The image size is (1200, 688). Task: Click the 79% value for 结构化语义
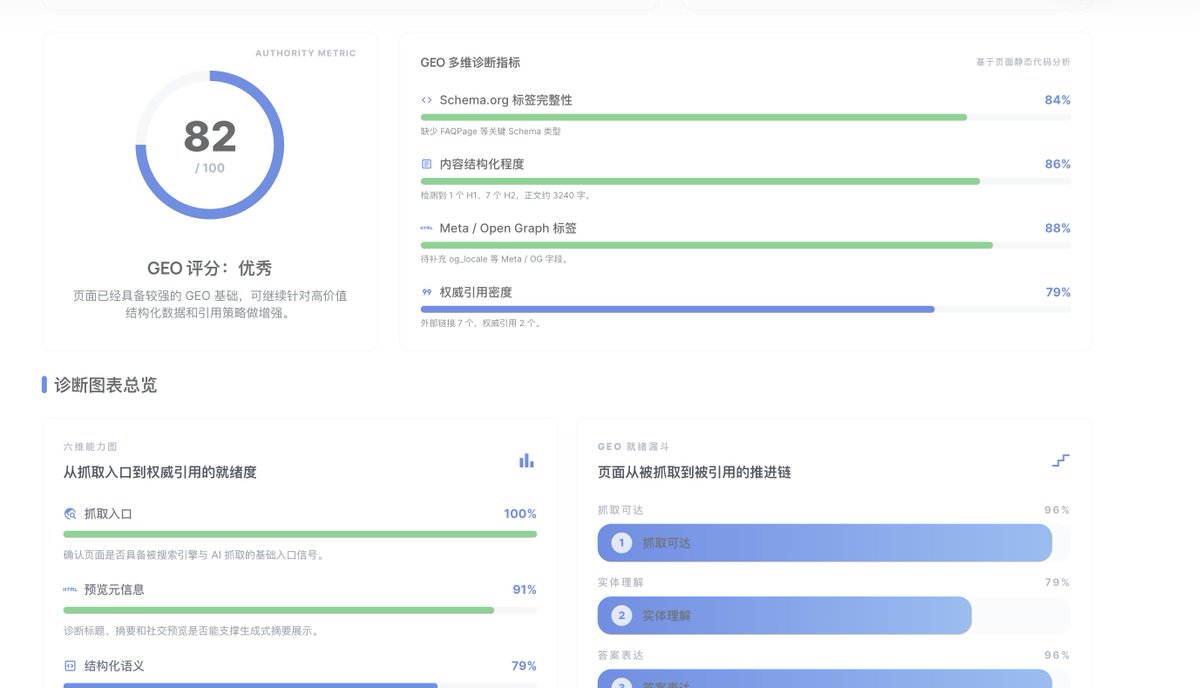click(x=524, y=666)
